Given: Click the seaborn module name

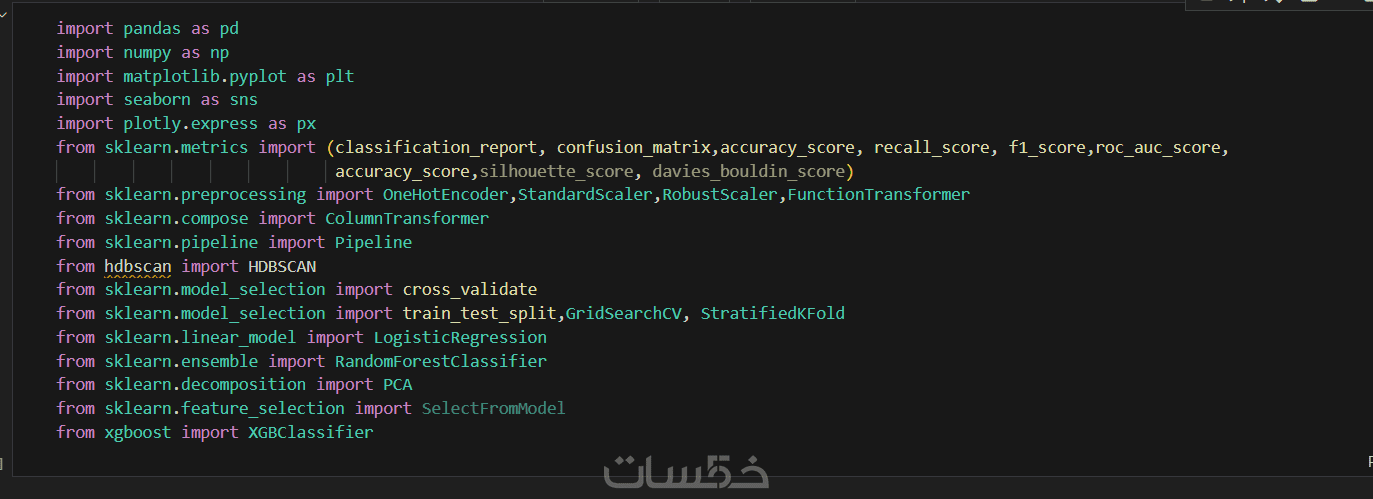Looking at the screenshot, I should pyautogui.click(x=157, y=100).
